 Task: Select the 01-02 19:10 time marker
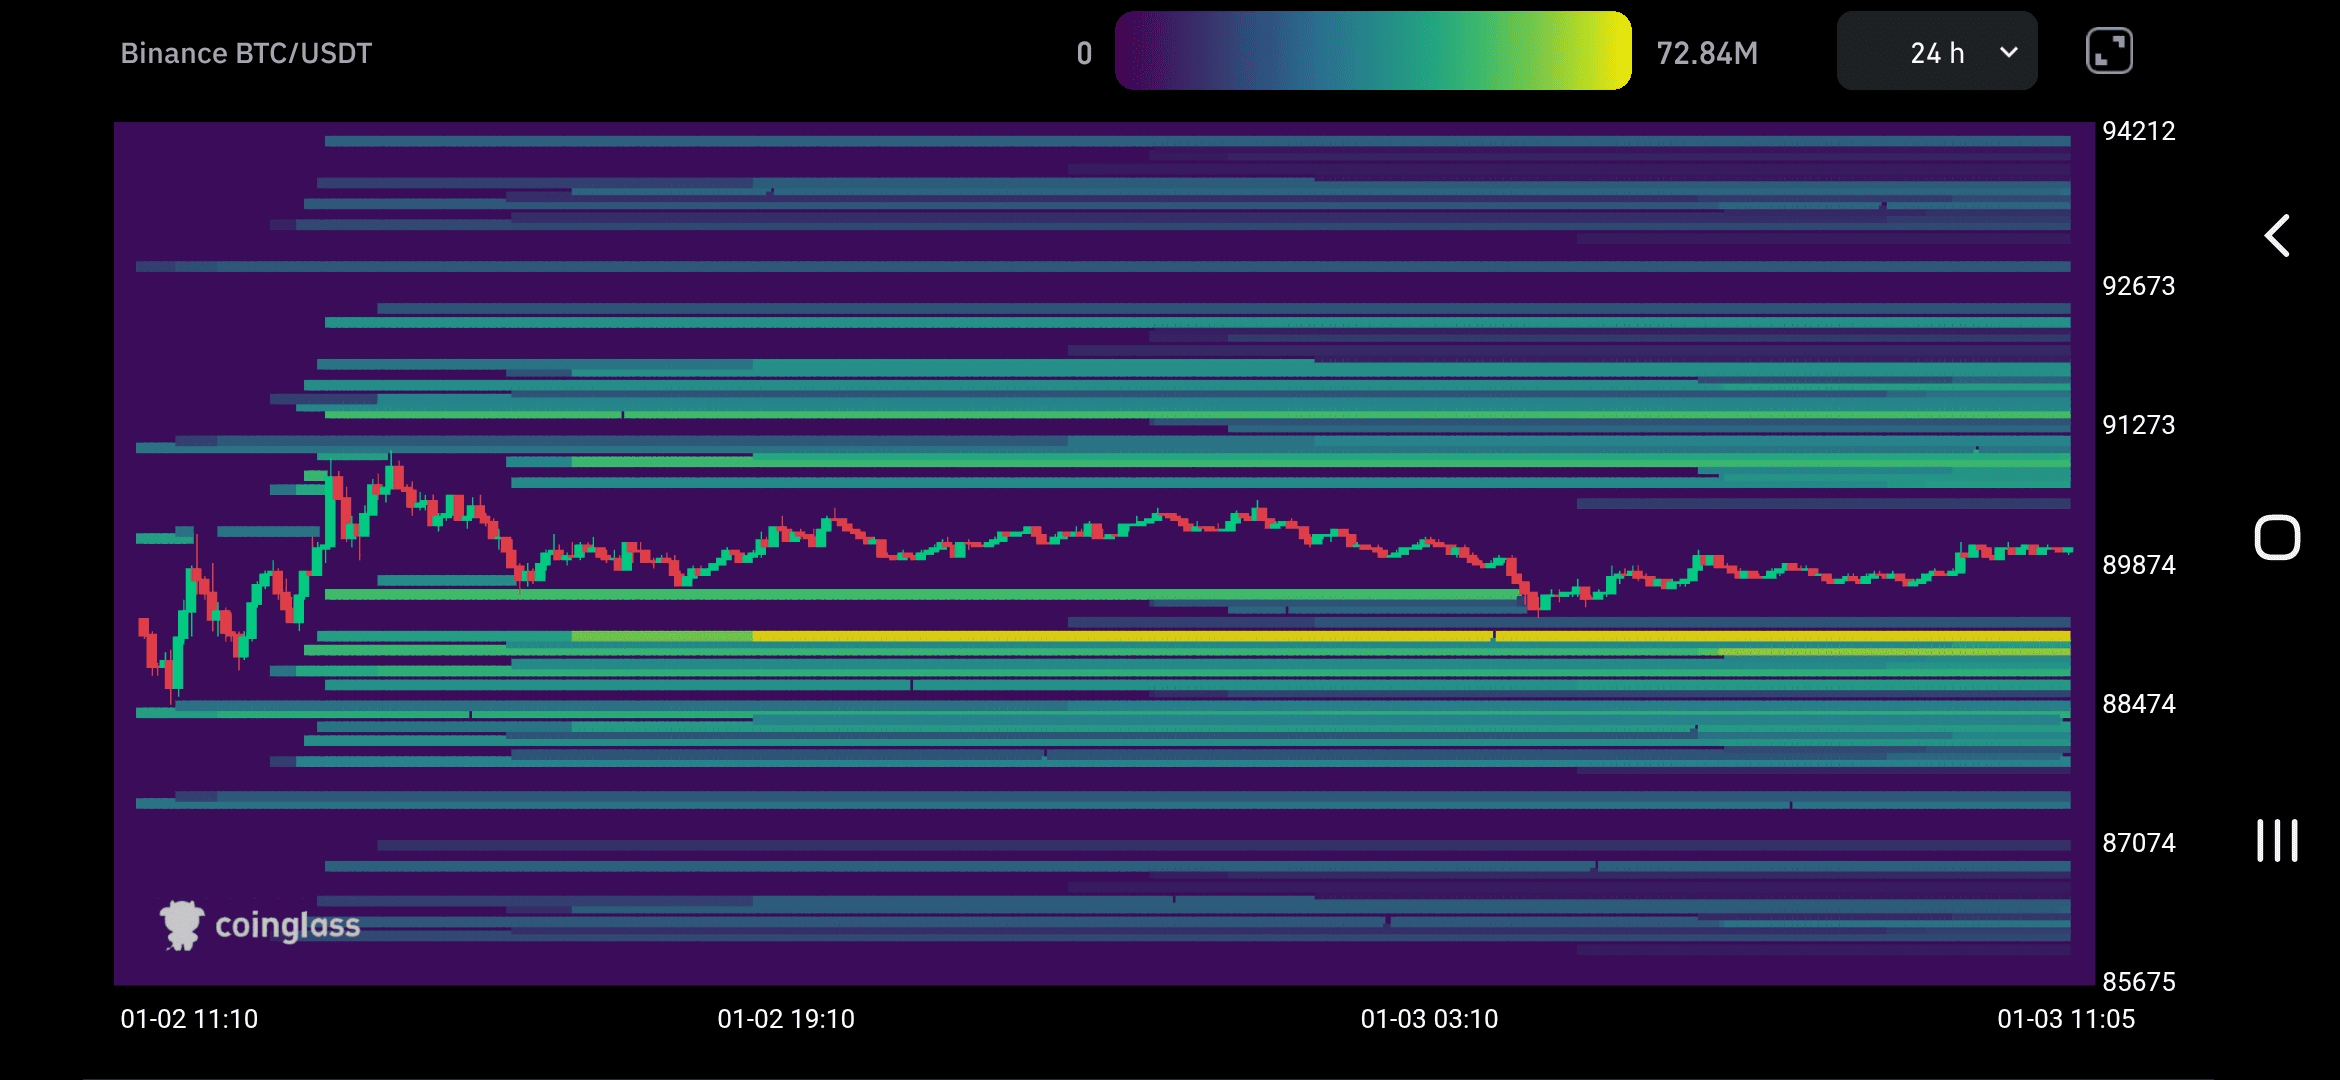tap(786, 1019)
